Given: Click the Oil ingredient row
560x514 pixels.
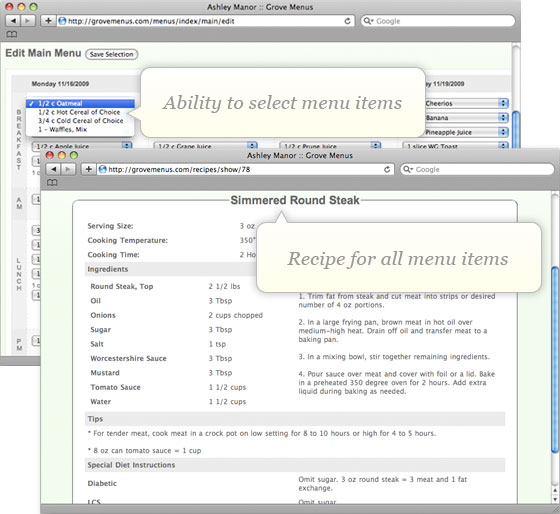Looking at the screenshot, I should point(95,301).
